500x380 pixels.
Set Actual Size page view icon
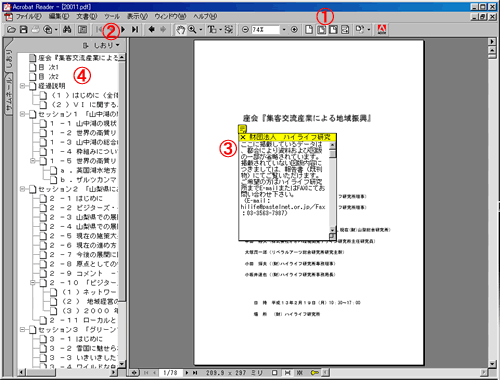[309, 30]
